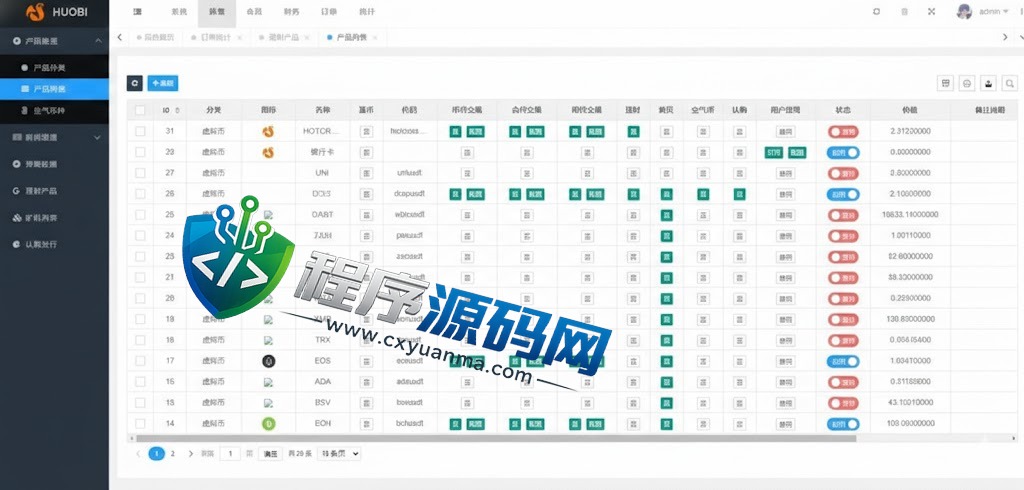Click the dark reload button above the table
1024x490 pixels.
click(135, 83)
